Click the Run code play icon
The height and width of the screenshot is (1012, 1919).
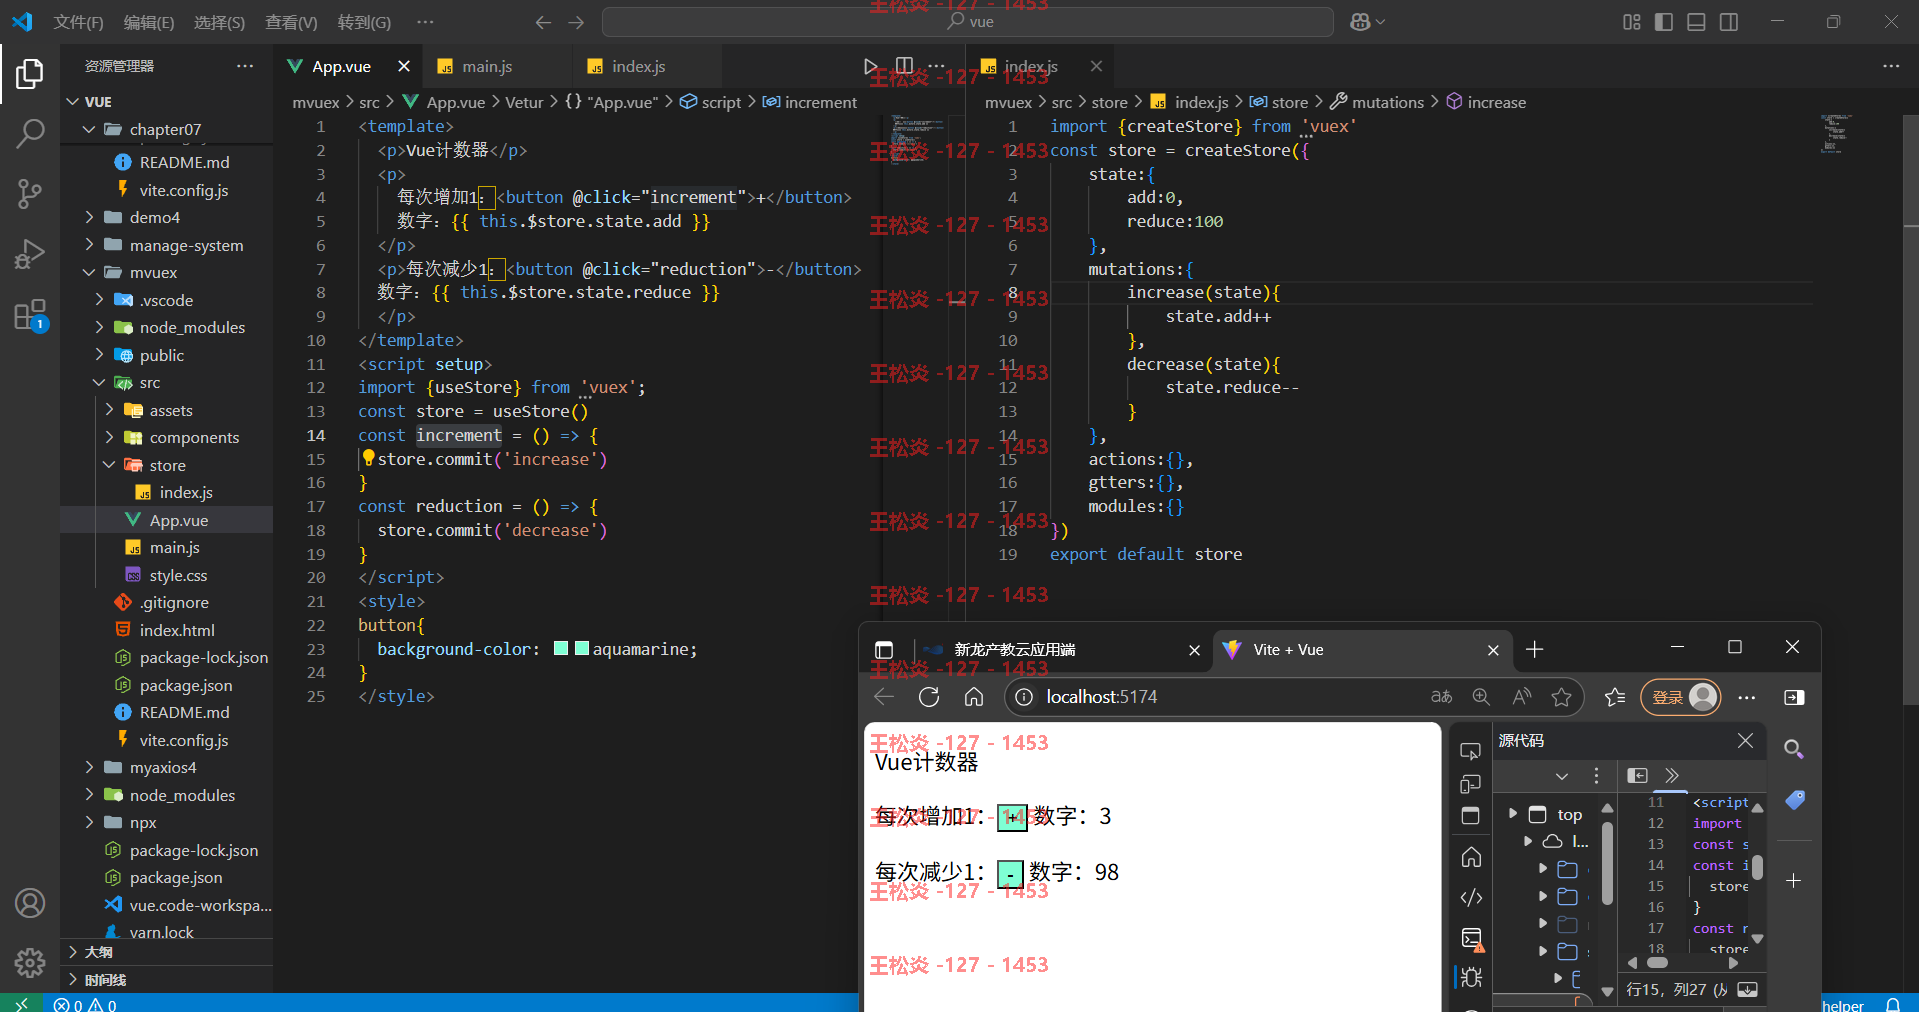coord(871,66)
